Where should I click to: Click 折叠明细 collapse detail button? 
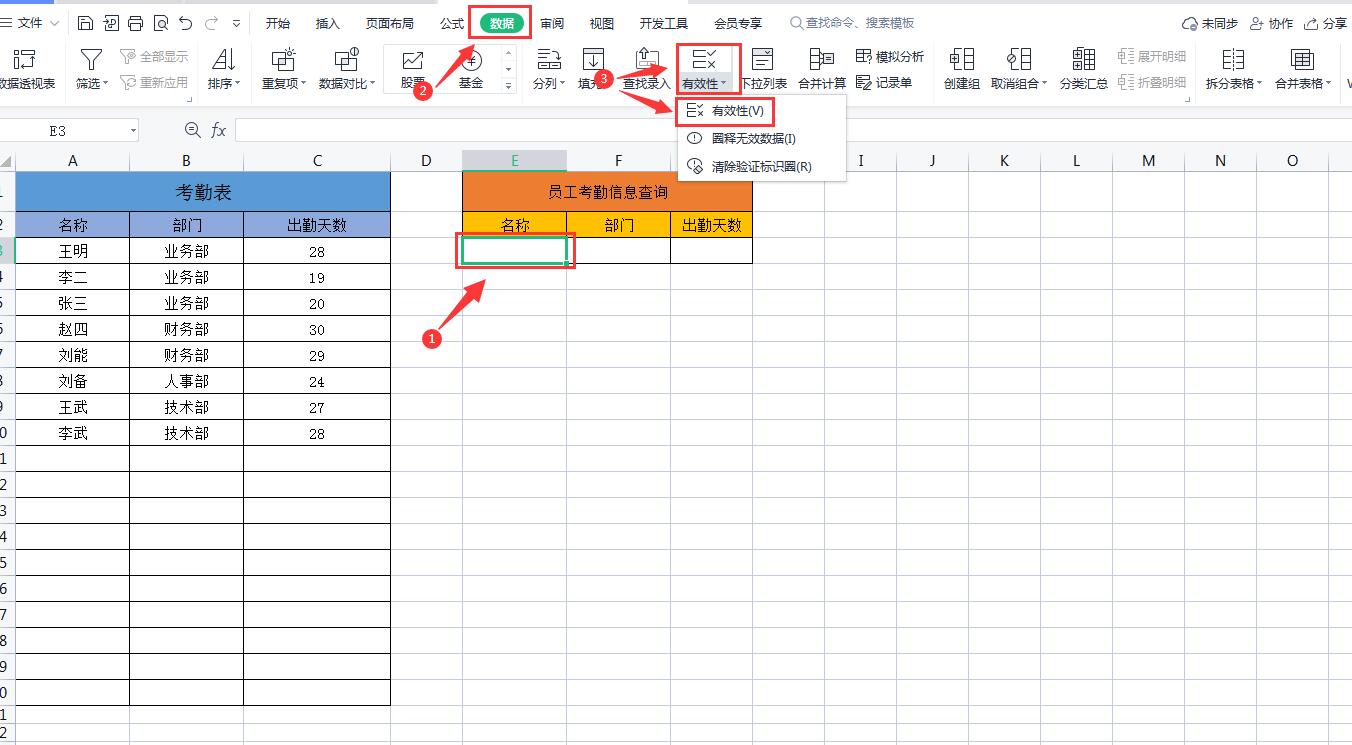point(1152,83)
